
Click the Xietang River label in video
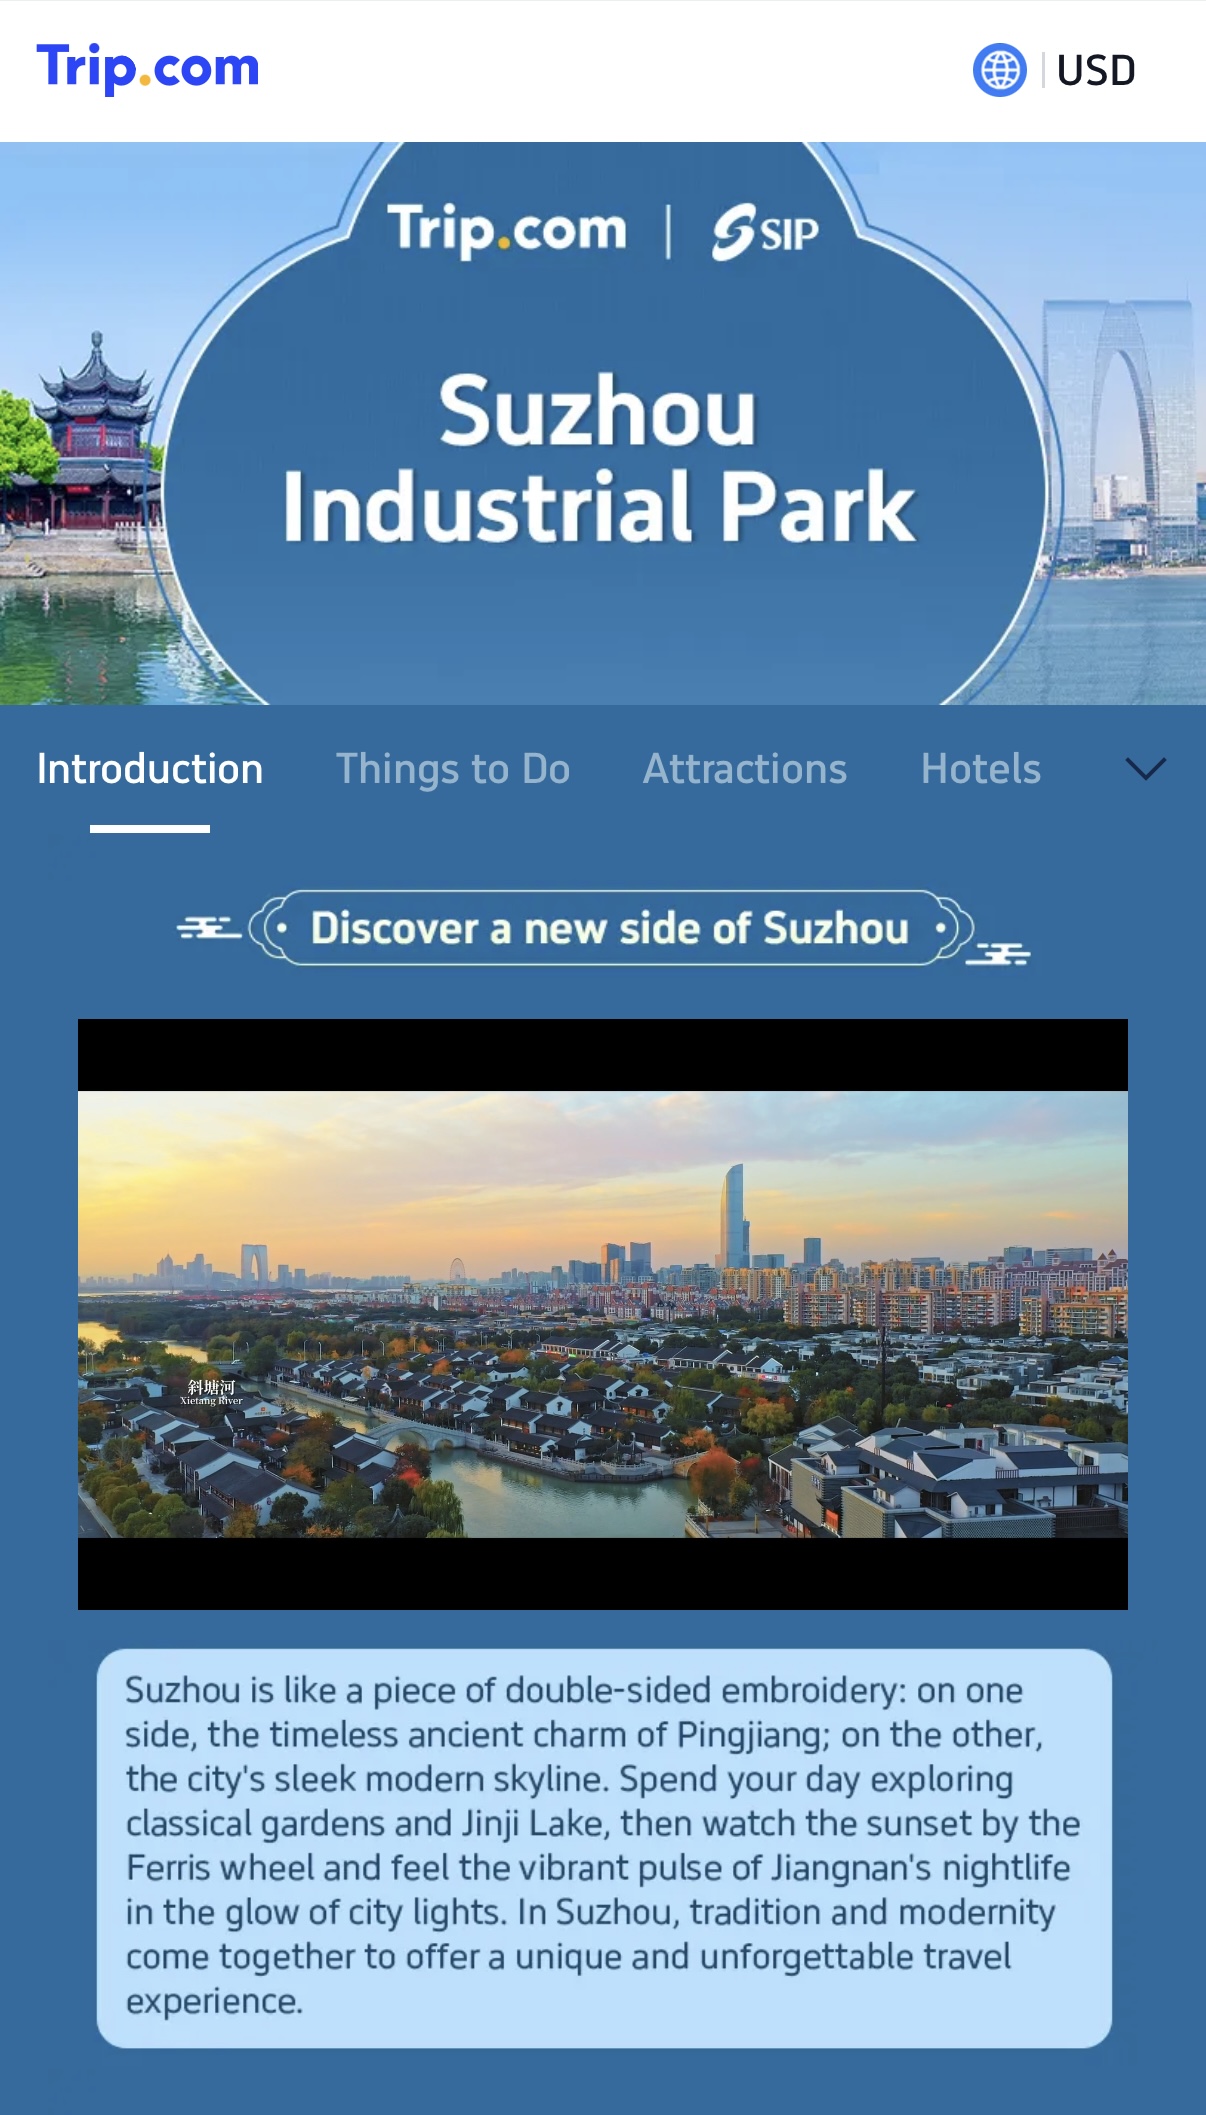click(211, 1392)
